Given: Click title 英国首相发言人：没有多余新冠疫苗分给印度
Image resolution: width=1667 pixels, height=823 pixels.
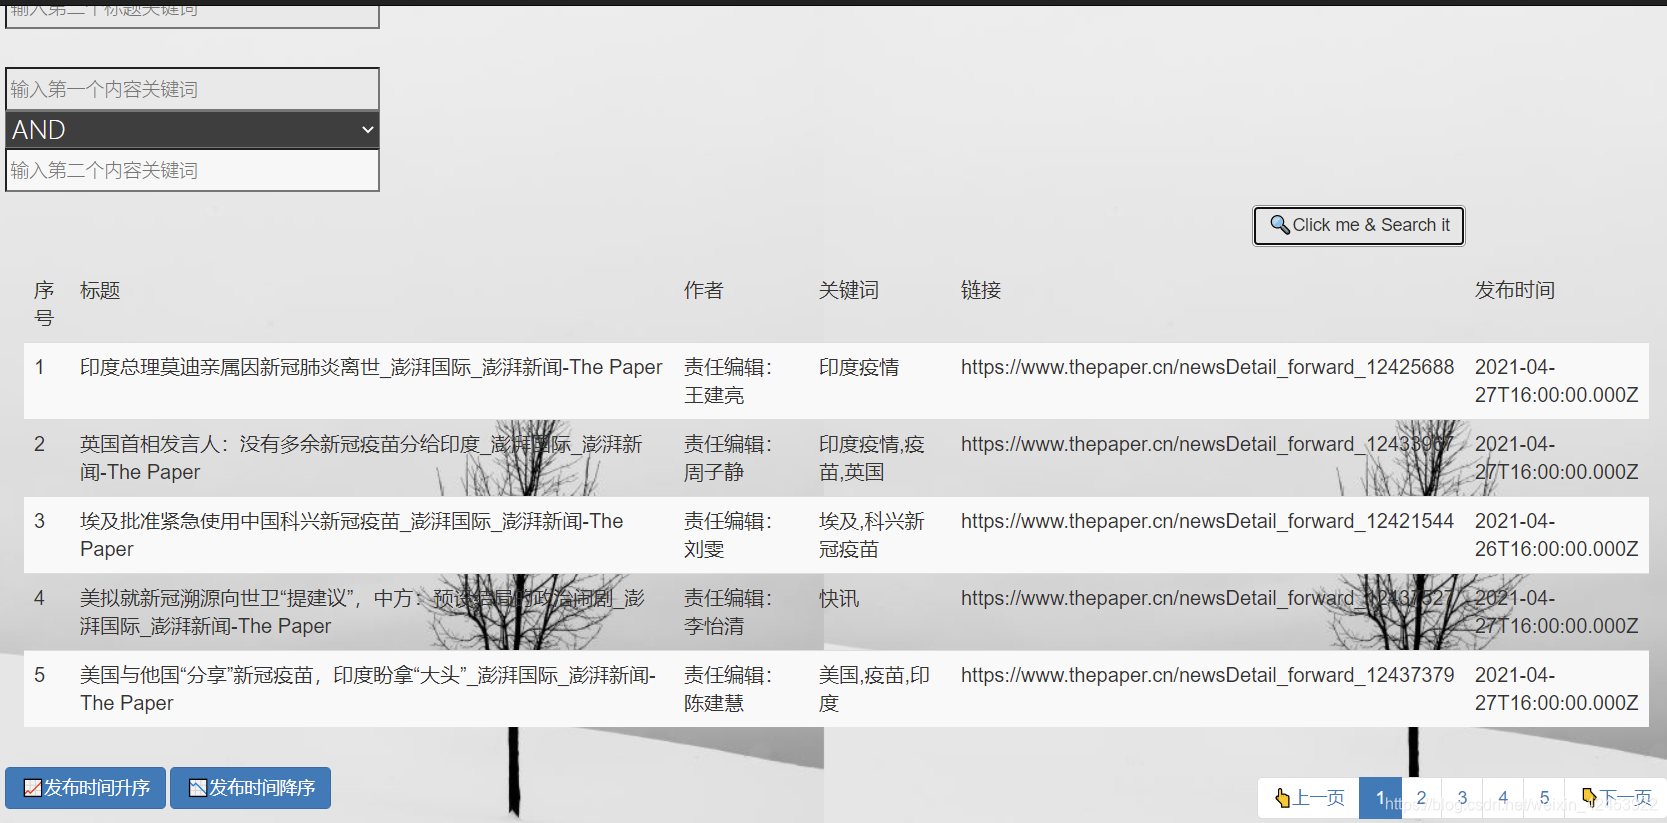Looking at the screenshot, I should pyautogui.click(x=361, y=458).
